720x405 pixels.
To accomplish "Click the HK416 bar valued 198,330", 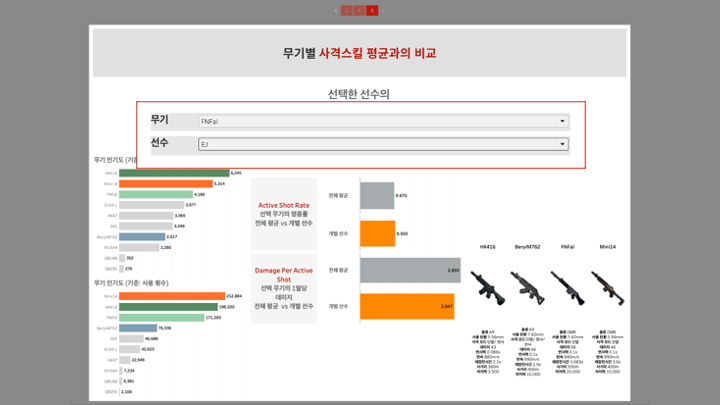I will 169,307.
